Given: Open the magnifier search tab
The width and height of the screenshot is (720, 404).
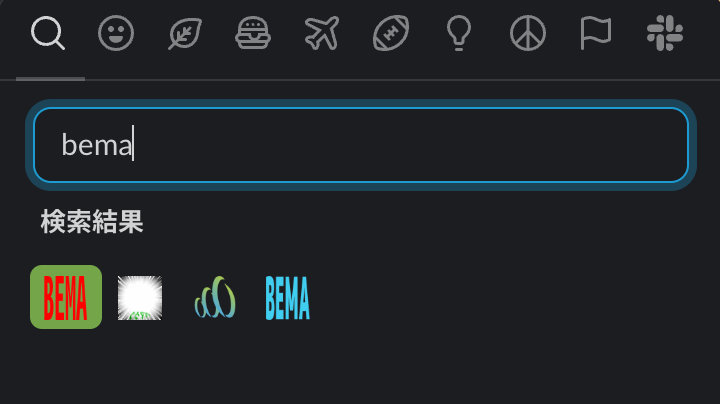Looking at the screenshot, I should (x=48, y=33).
